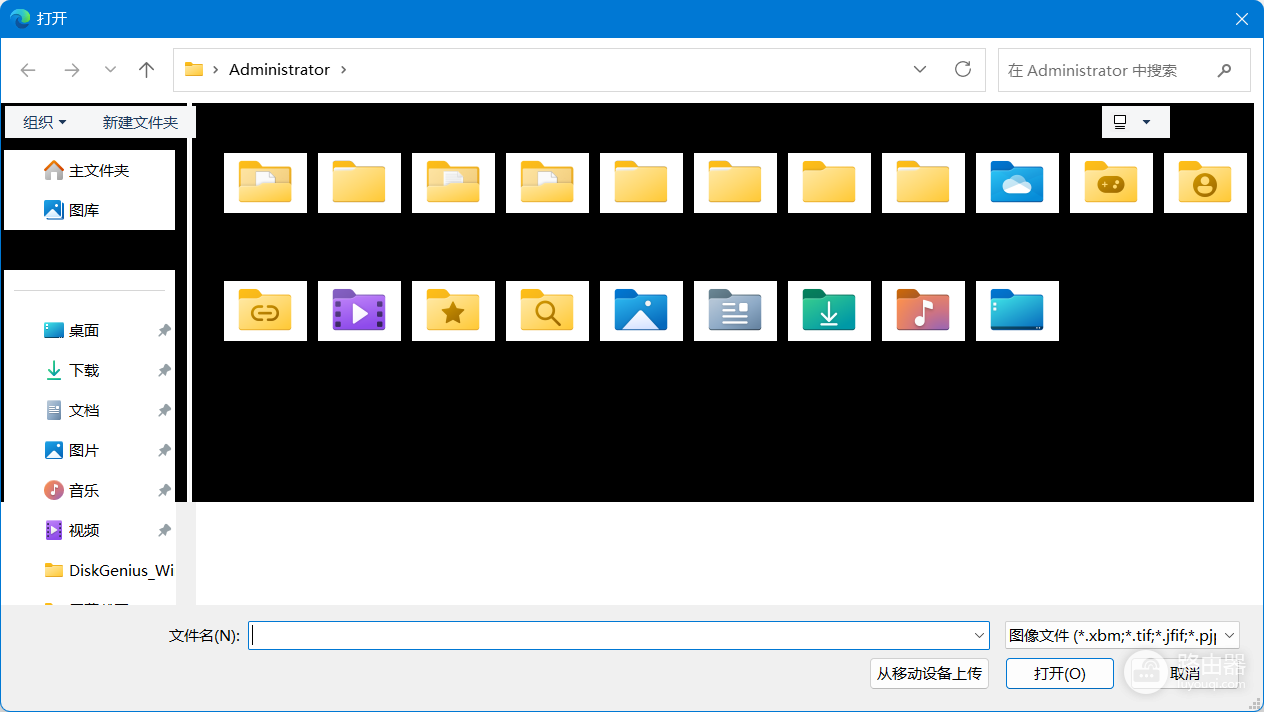1264x712 pixels.
Task: Expand the 文件名 history dropdown arrow
Action: pos(979,635)
